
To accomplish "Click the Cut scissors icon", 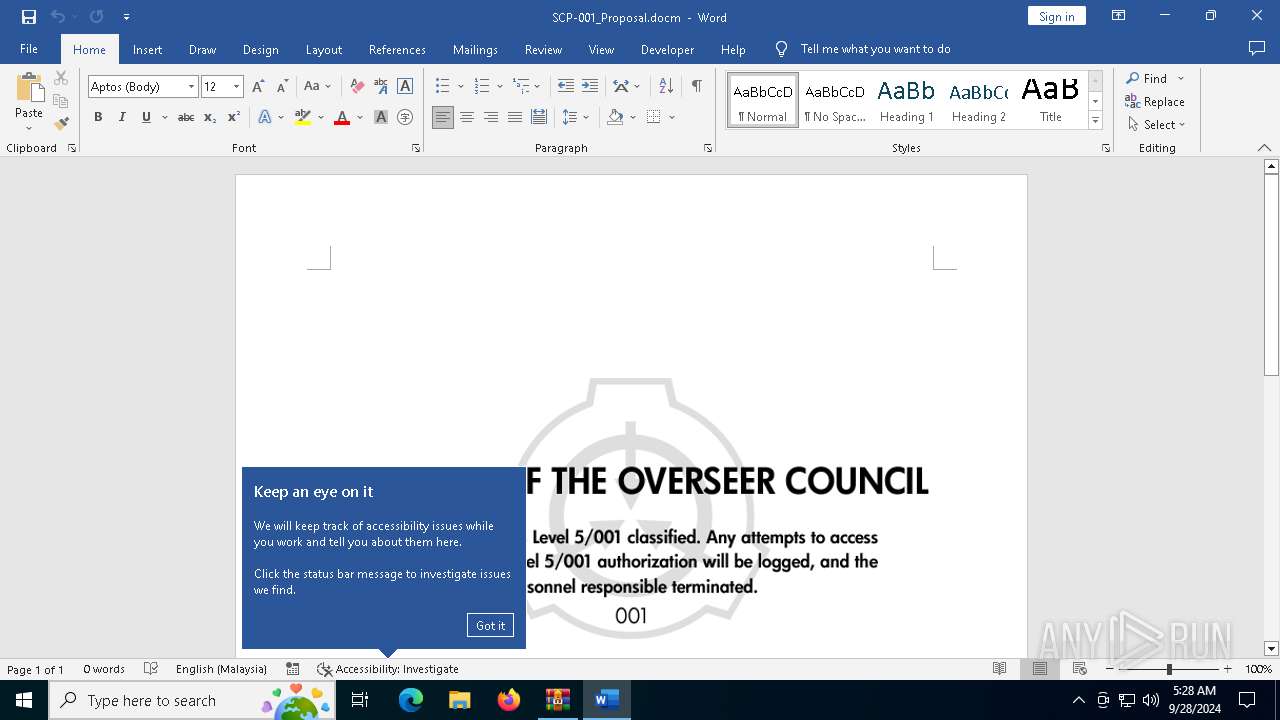I will click(61, 78).
